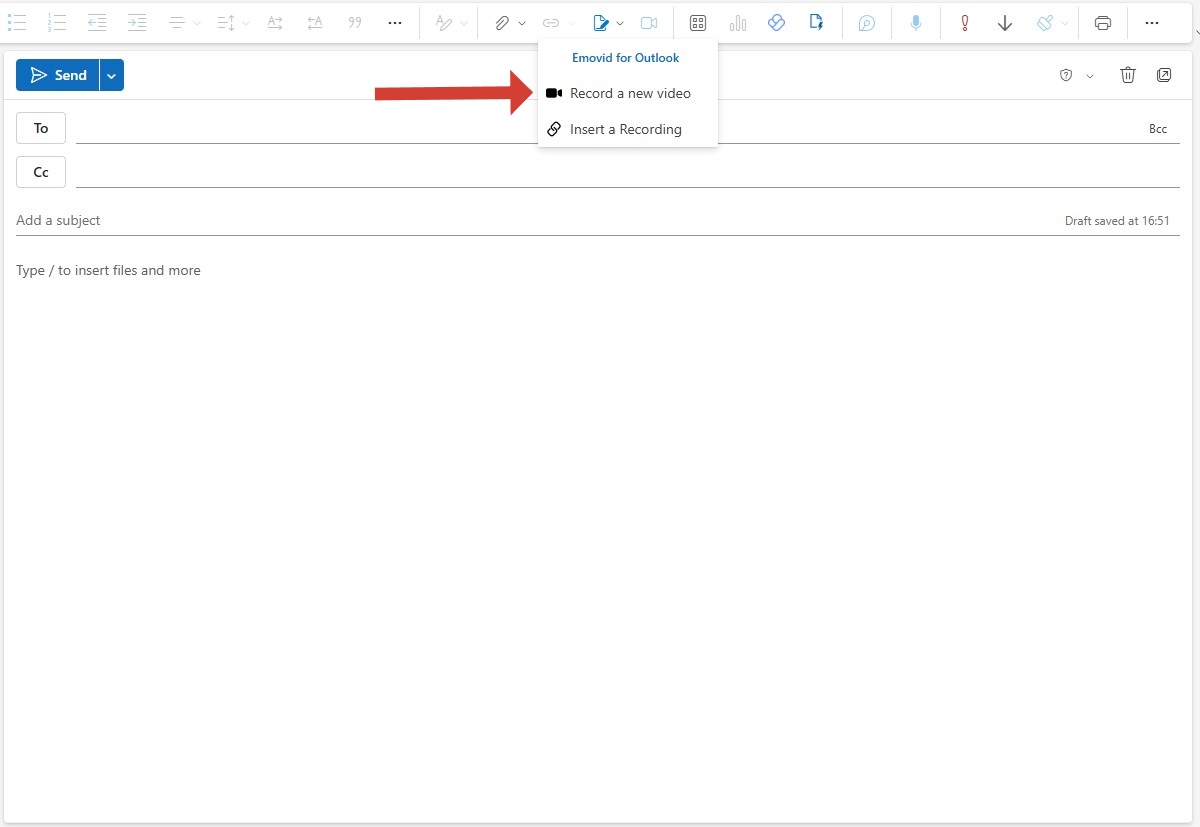
Task: Open the Apps grid icon
Action: (698, 23)
